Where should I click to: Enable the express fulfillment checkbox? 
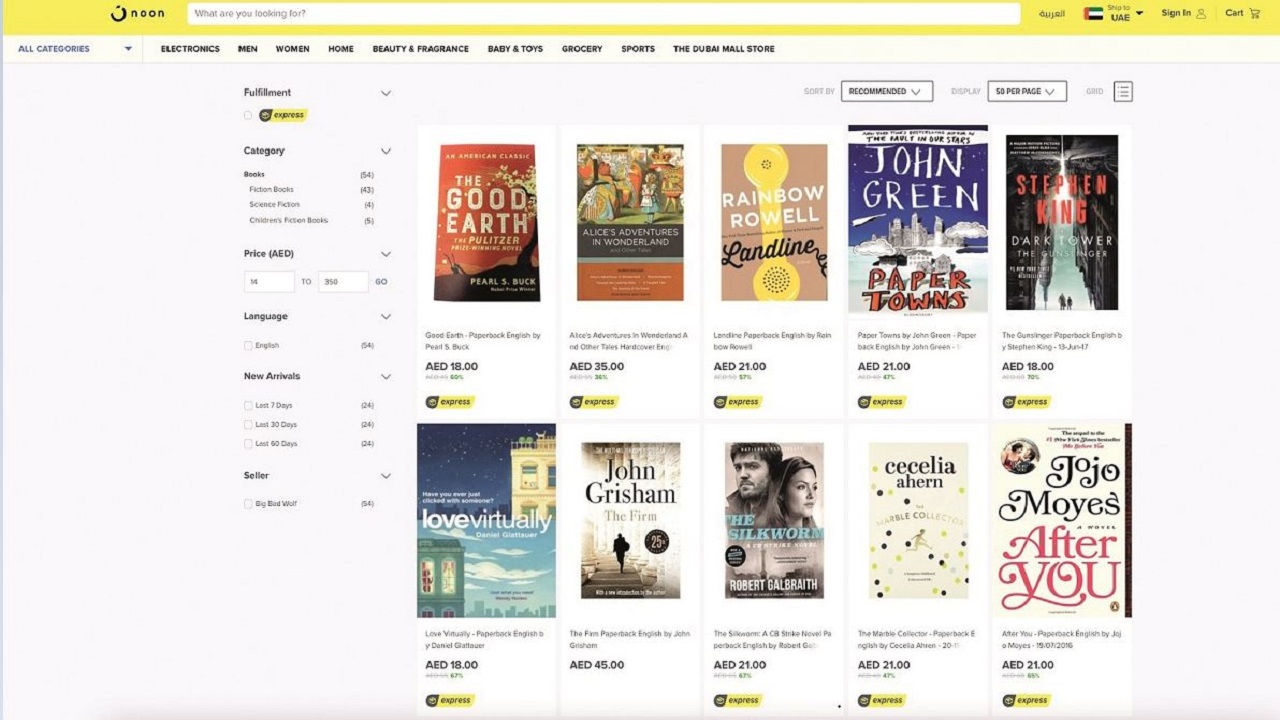(248, 115)
